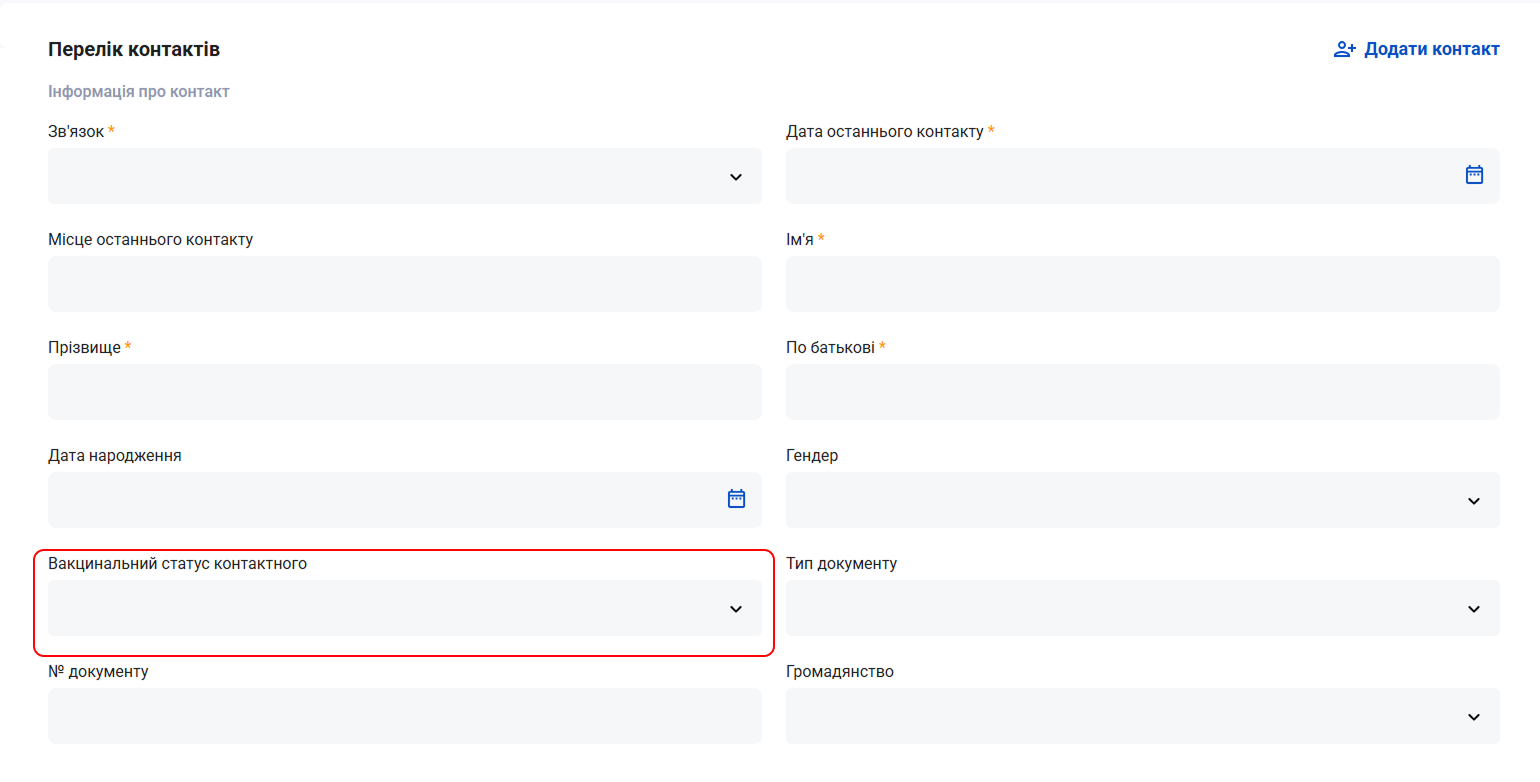This screenshot has width=1540, height=782.
Task: Click into the Ім'я input field
Action: click(1143, 284)
